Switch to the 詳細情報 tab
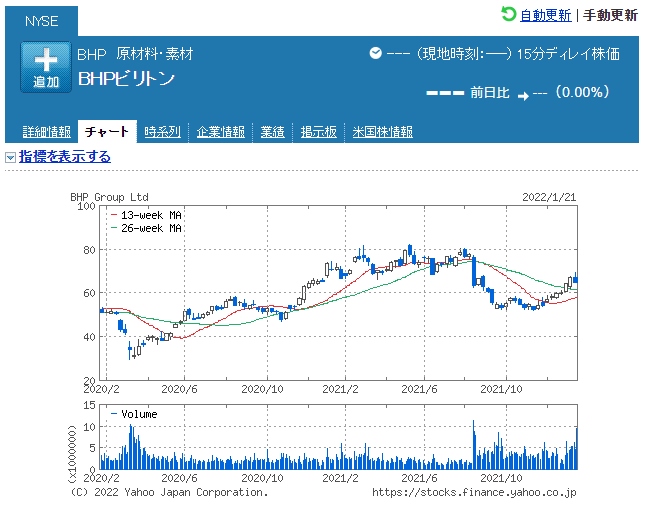Viewport: 645px width, 506px height. click(x=46, y=132)
